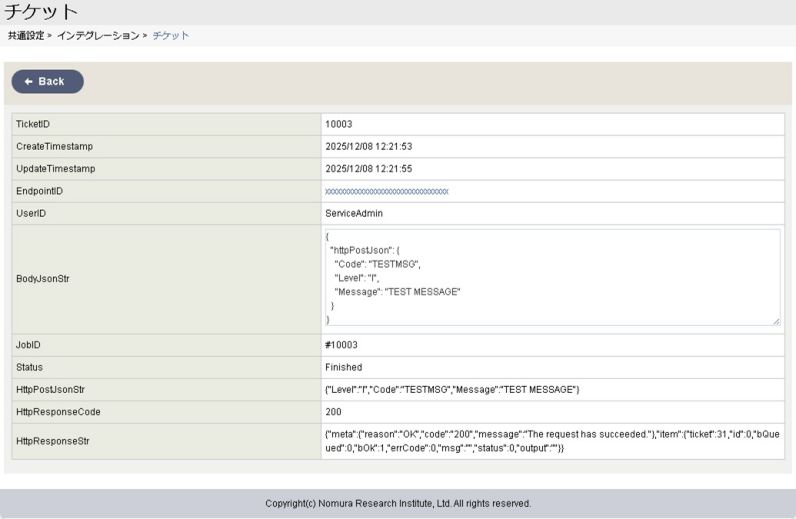The height and width of the screenshot is (519, 796).
Task: Click the "Code": "TESTMSG" line in BodyJsonStr
Action: tap(377, 265)
